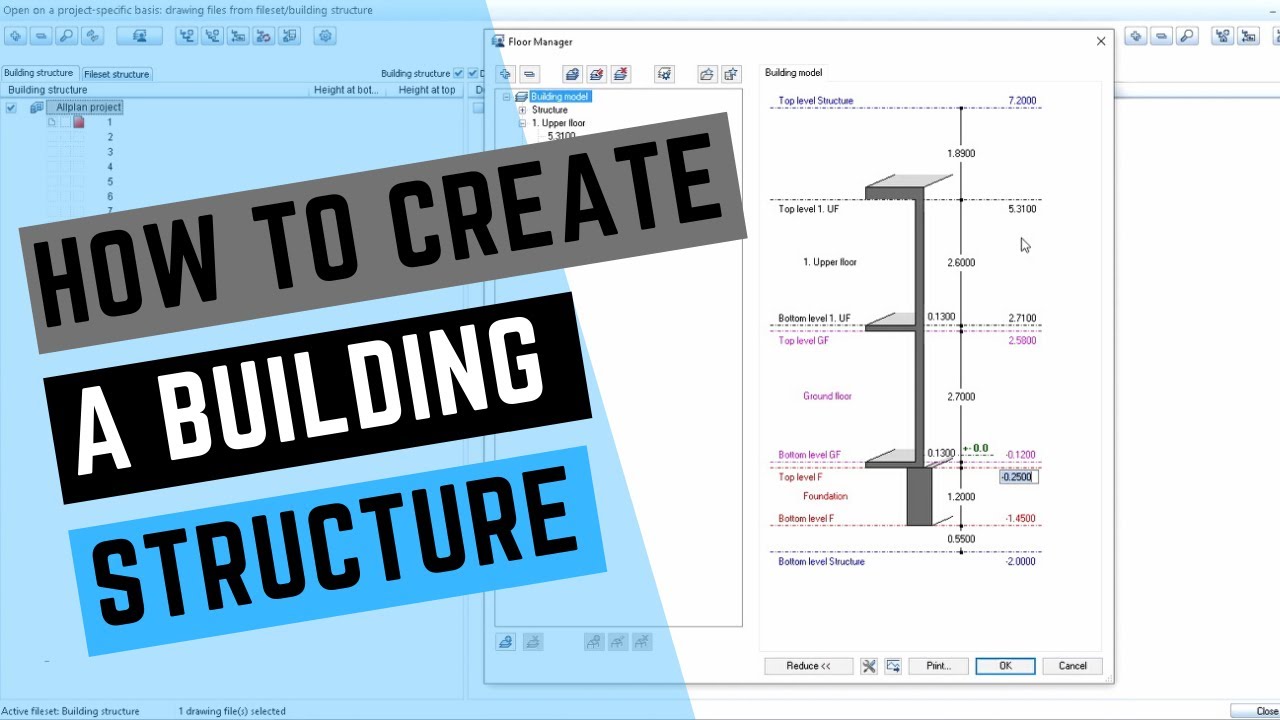The height and width of the screenshot is (720, 1280).
Task: Click open favorite folder-star icon in Floor Manager
Action: (x=707, y=74)
